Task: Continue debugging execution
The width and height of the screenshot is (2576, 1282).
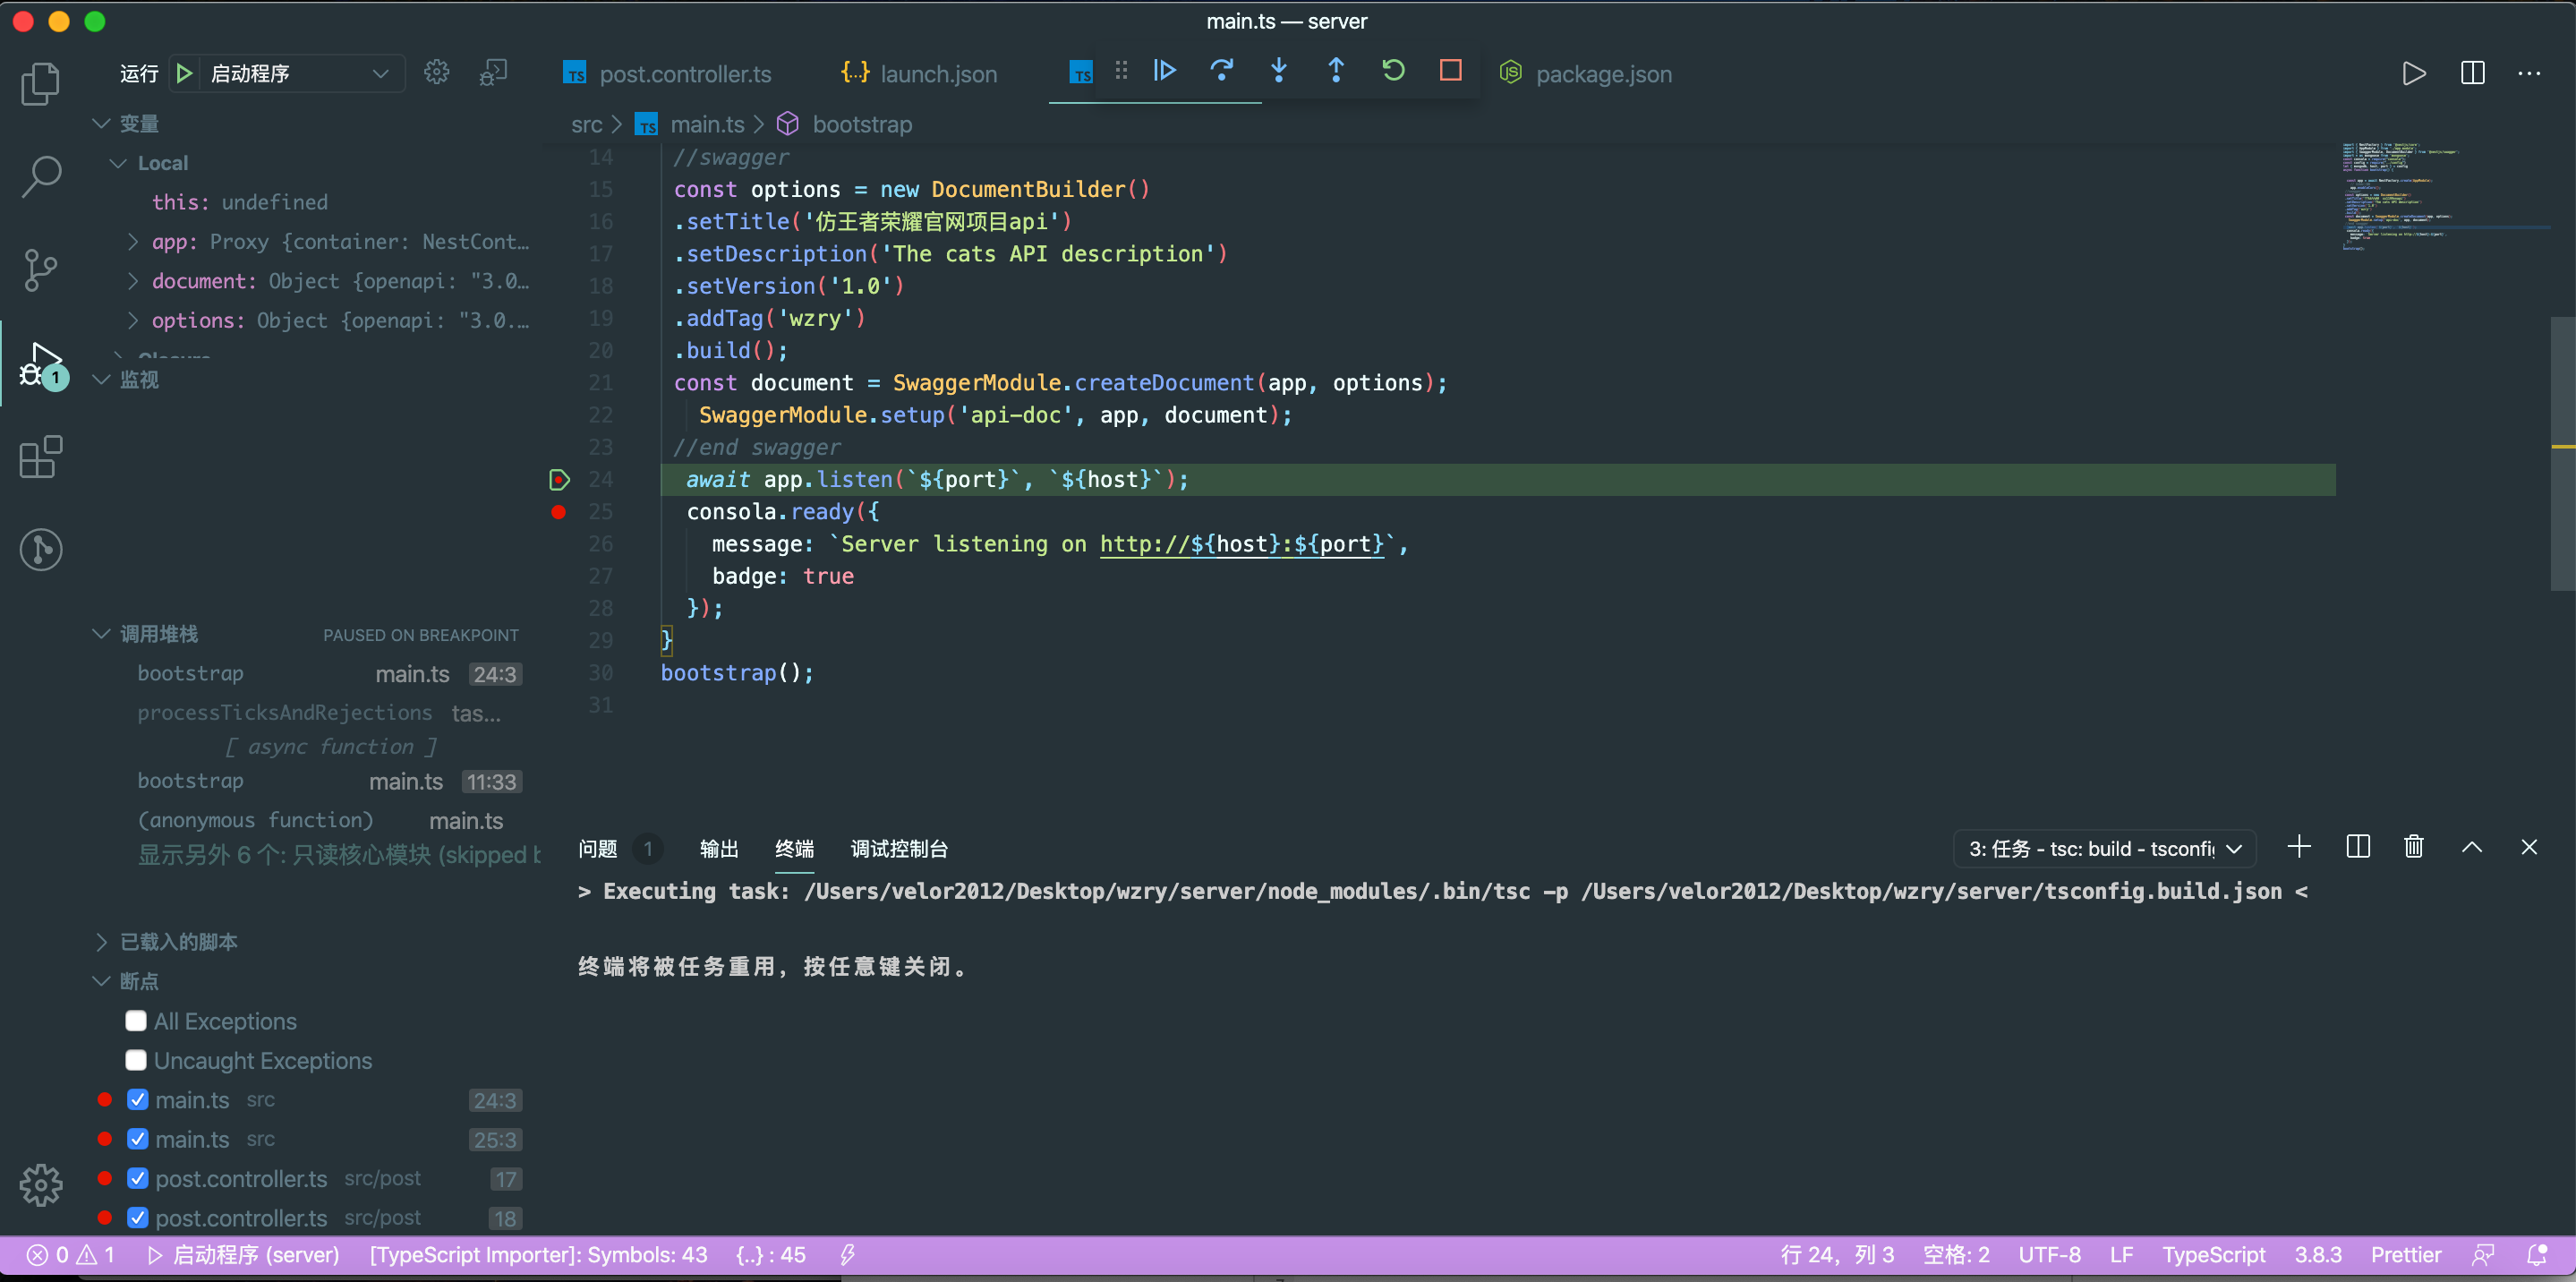Action: pyautogui.click(x=1164, y=71)
